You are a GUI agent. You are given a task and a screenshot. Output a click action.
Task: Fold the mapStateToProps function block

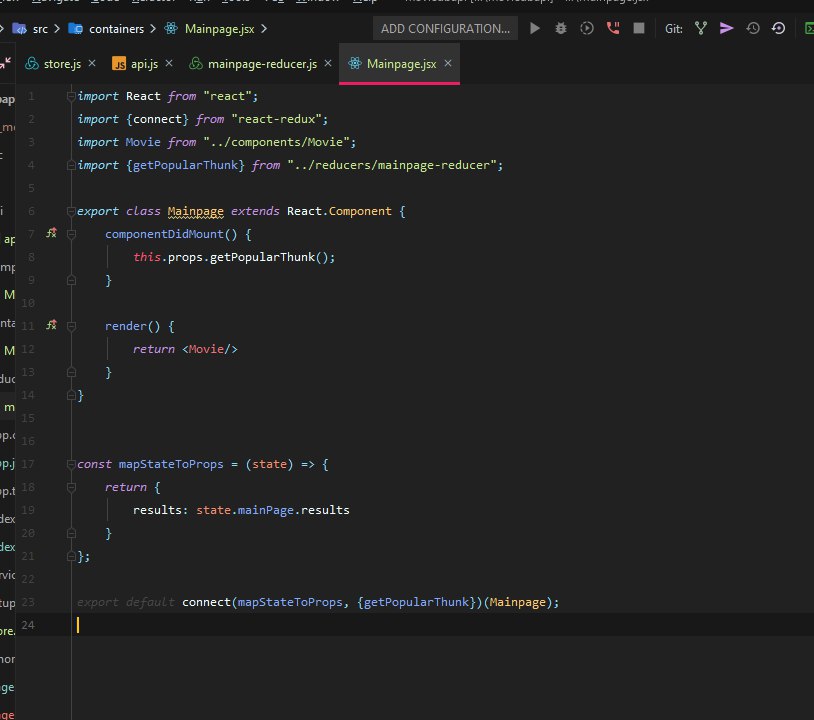[x=72, y=464]
